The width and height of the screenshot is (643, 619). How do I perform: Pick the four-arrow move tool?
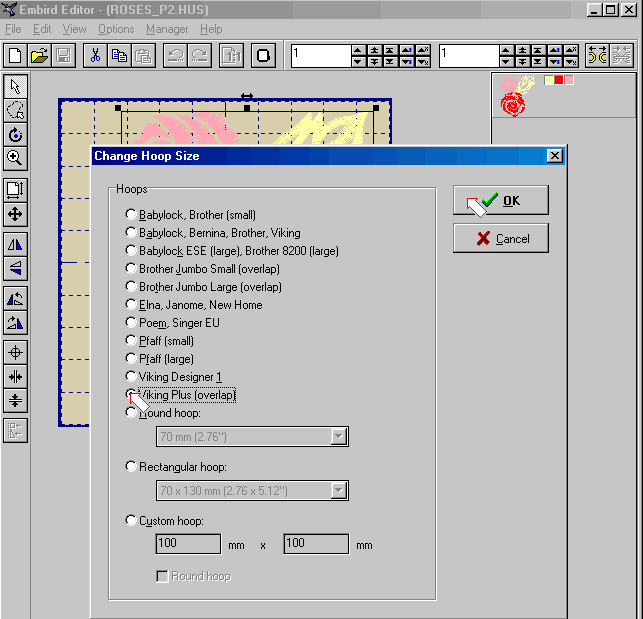coord(16,214)
